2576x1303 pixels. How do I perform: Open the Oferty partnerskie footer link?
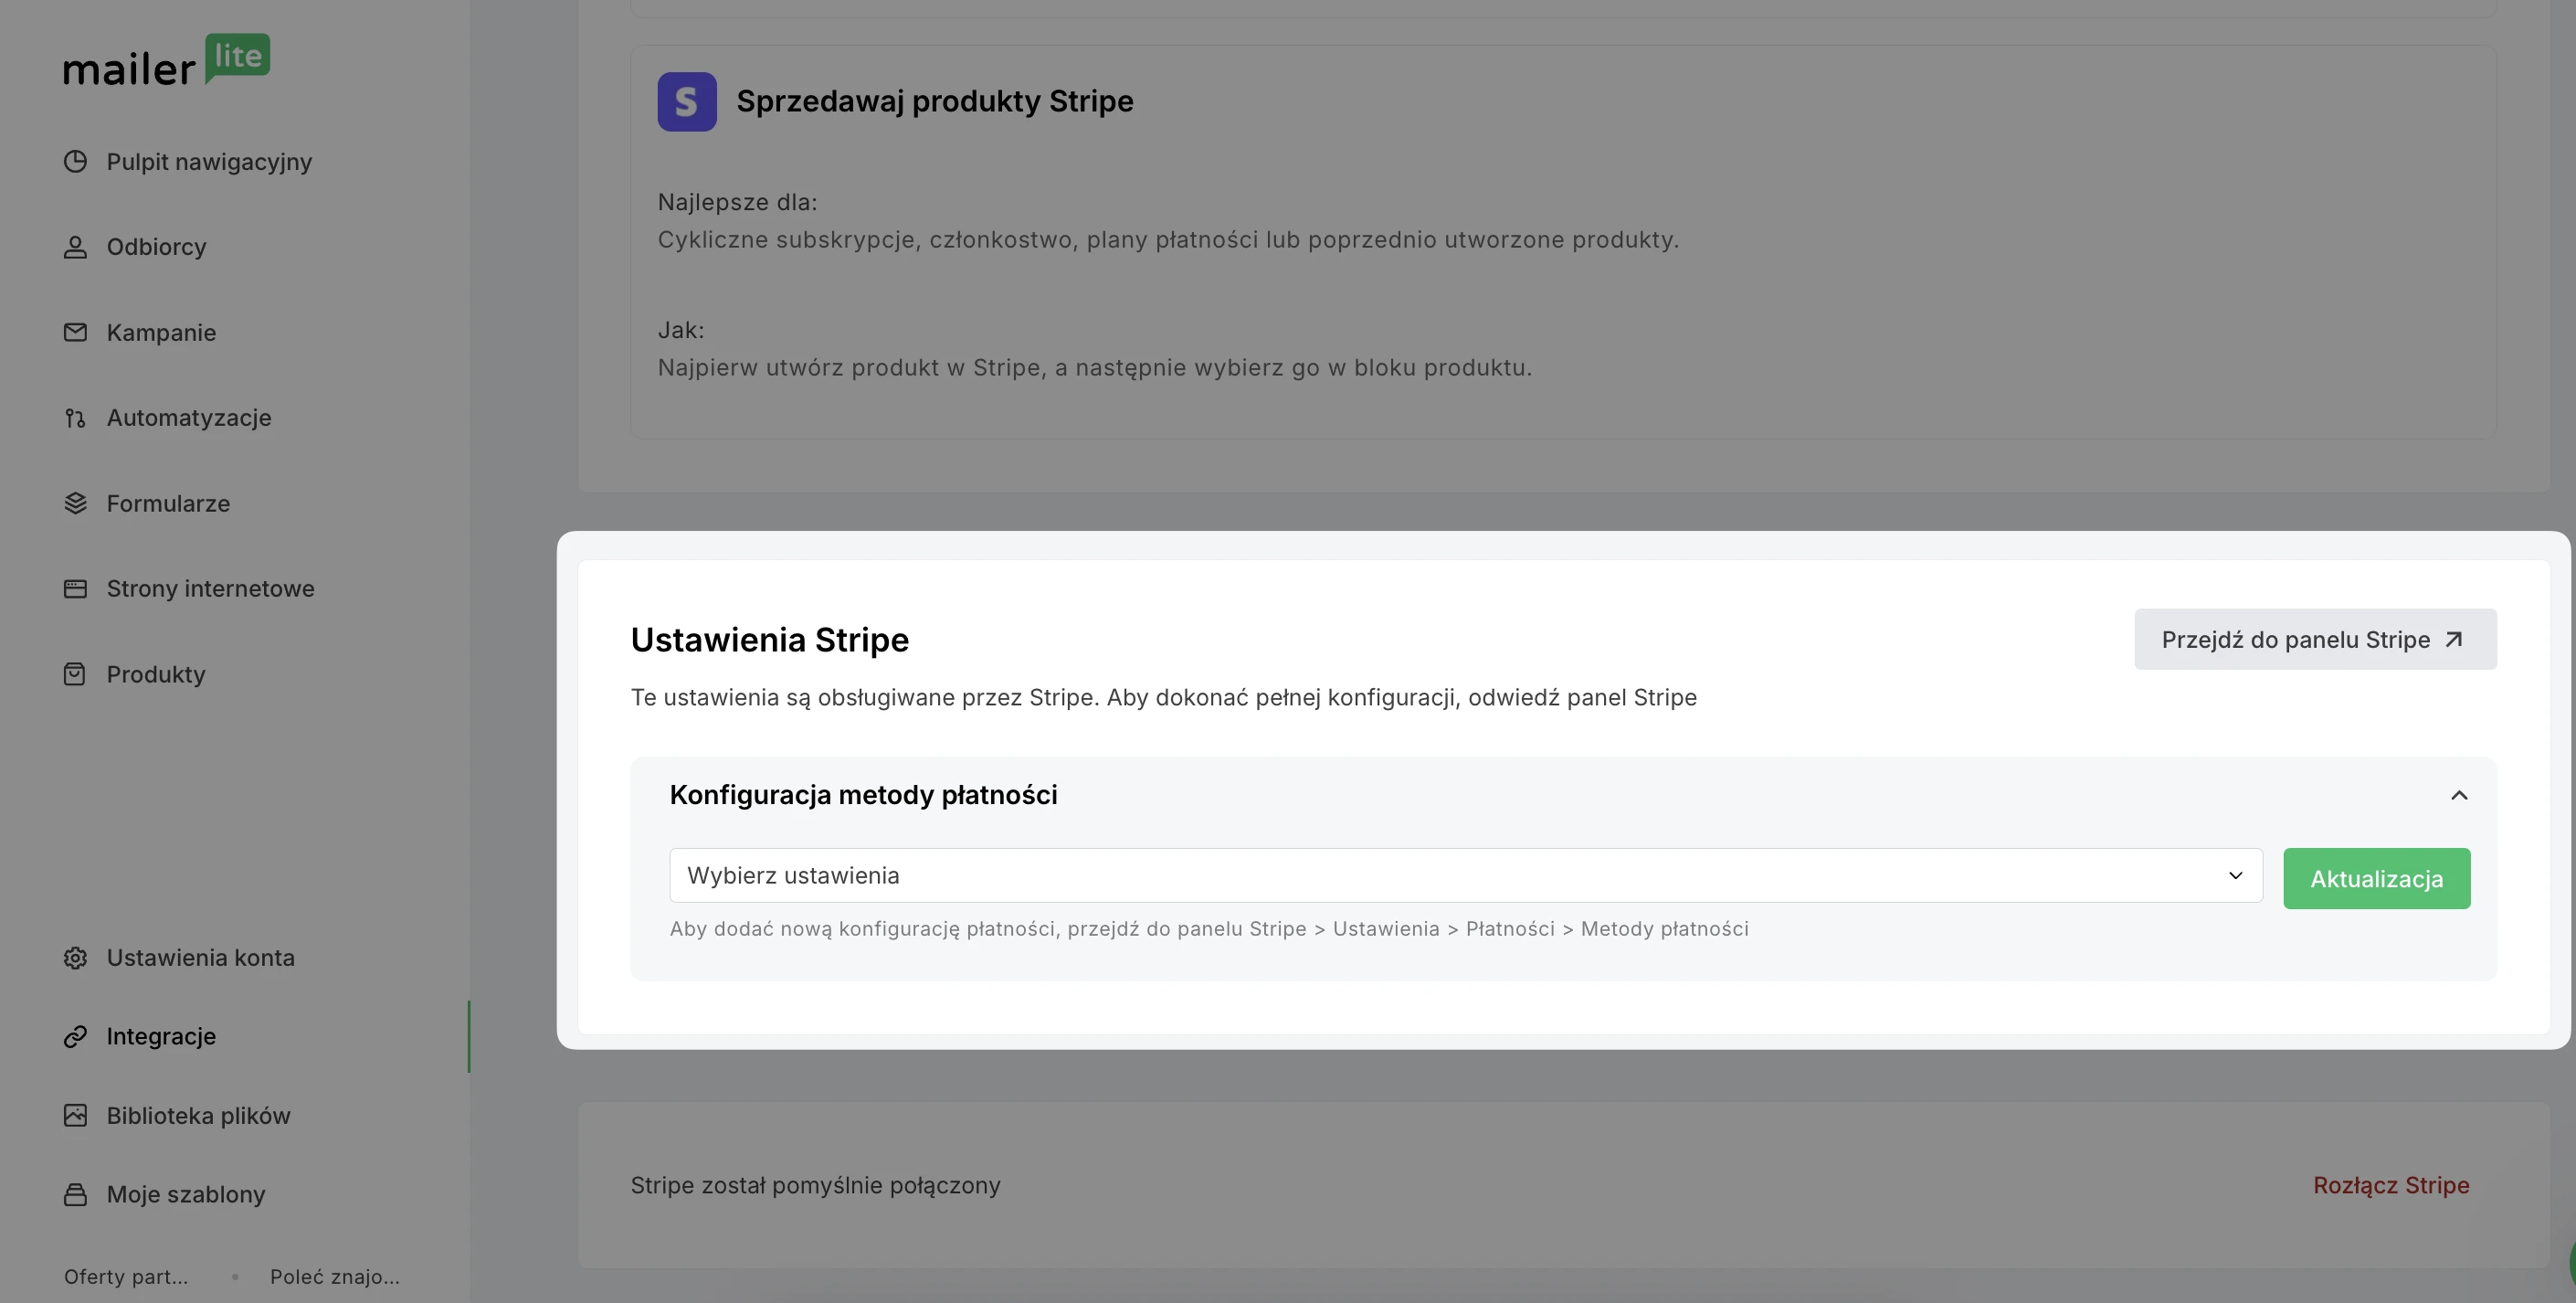coord(126,1277)
